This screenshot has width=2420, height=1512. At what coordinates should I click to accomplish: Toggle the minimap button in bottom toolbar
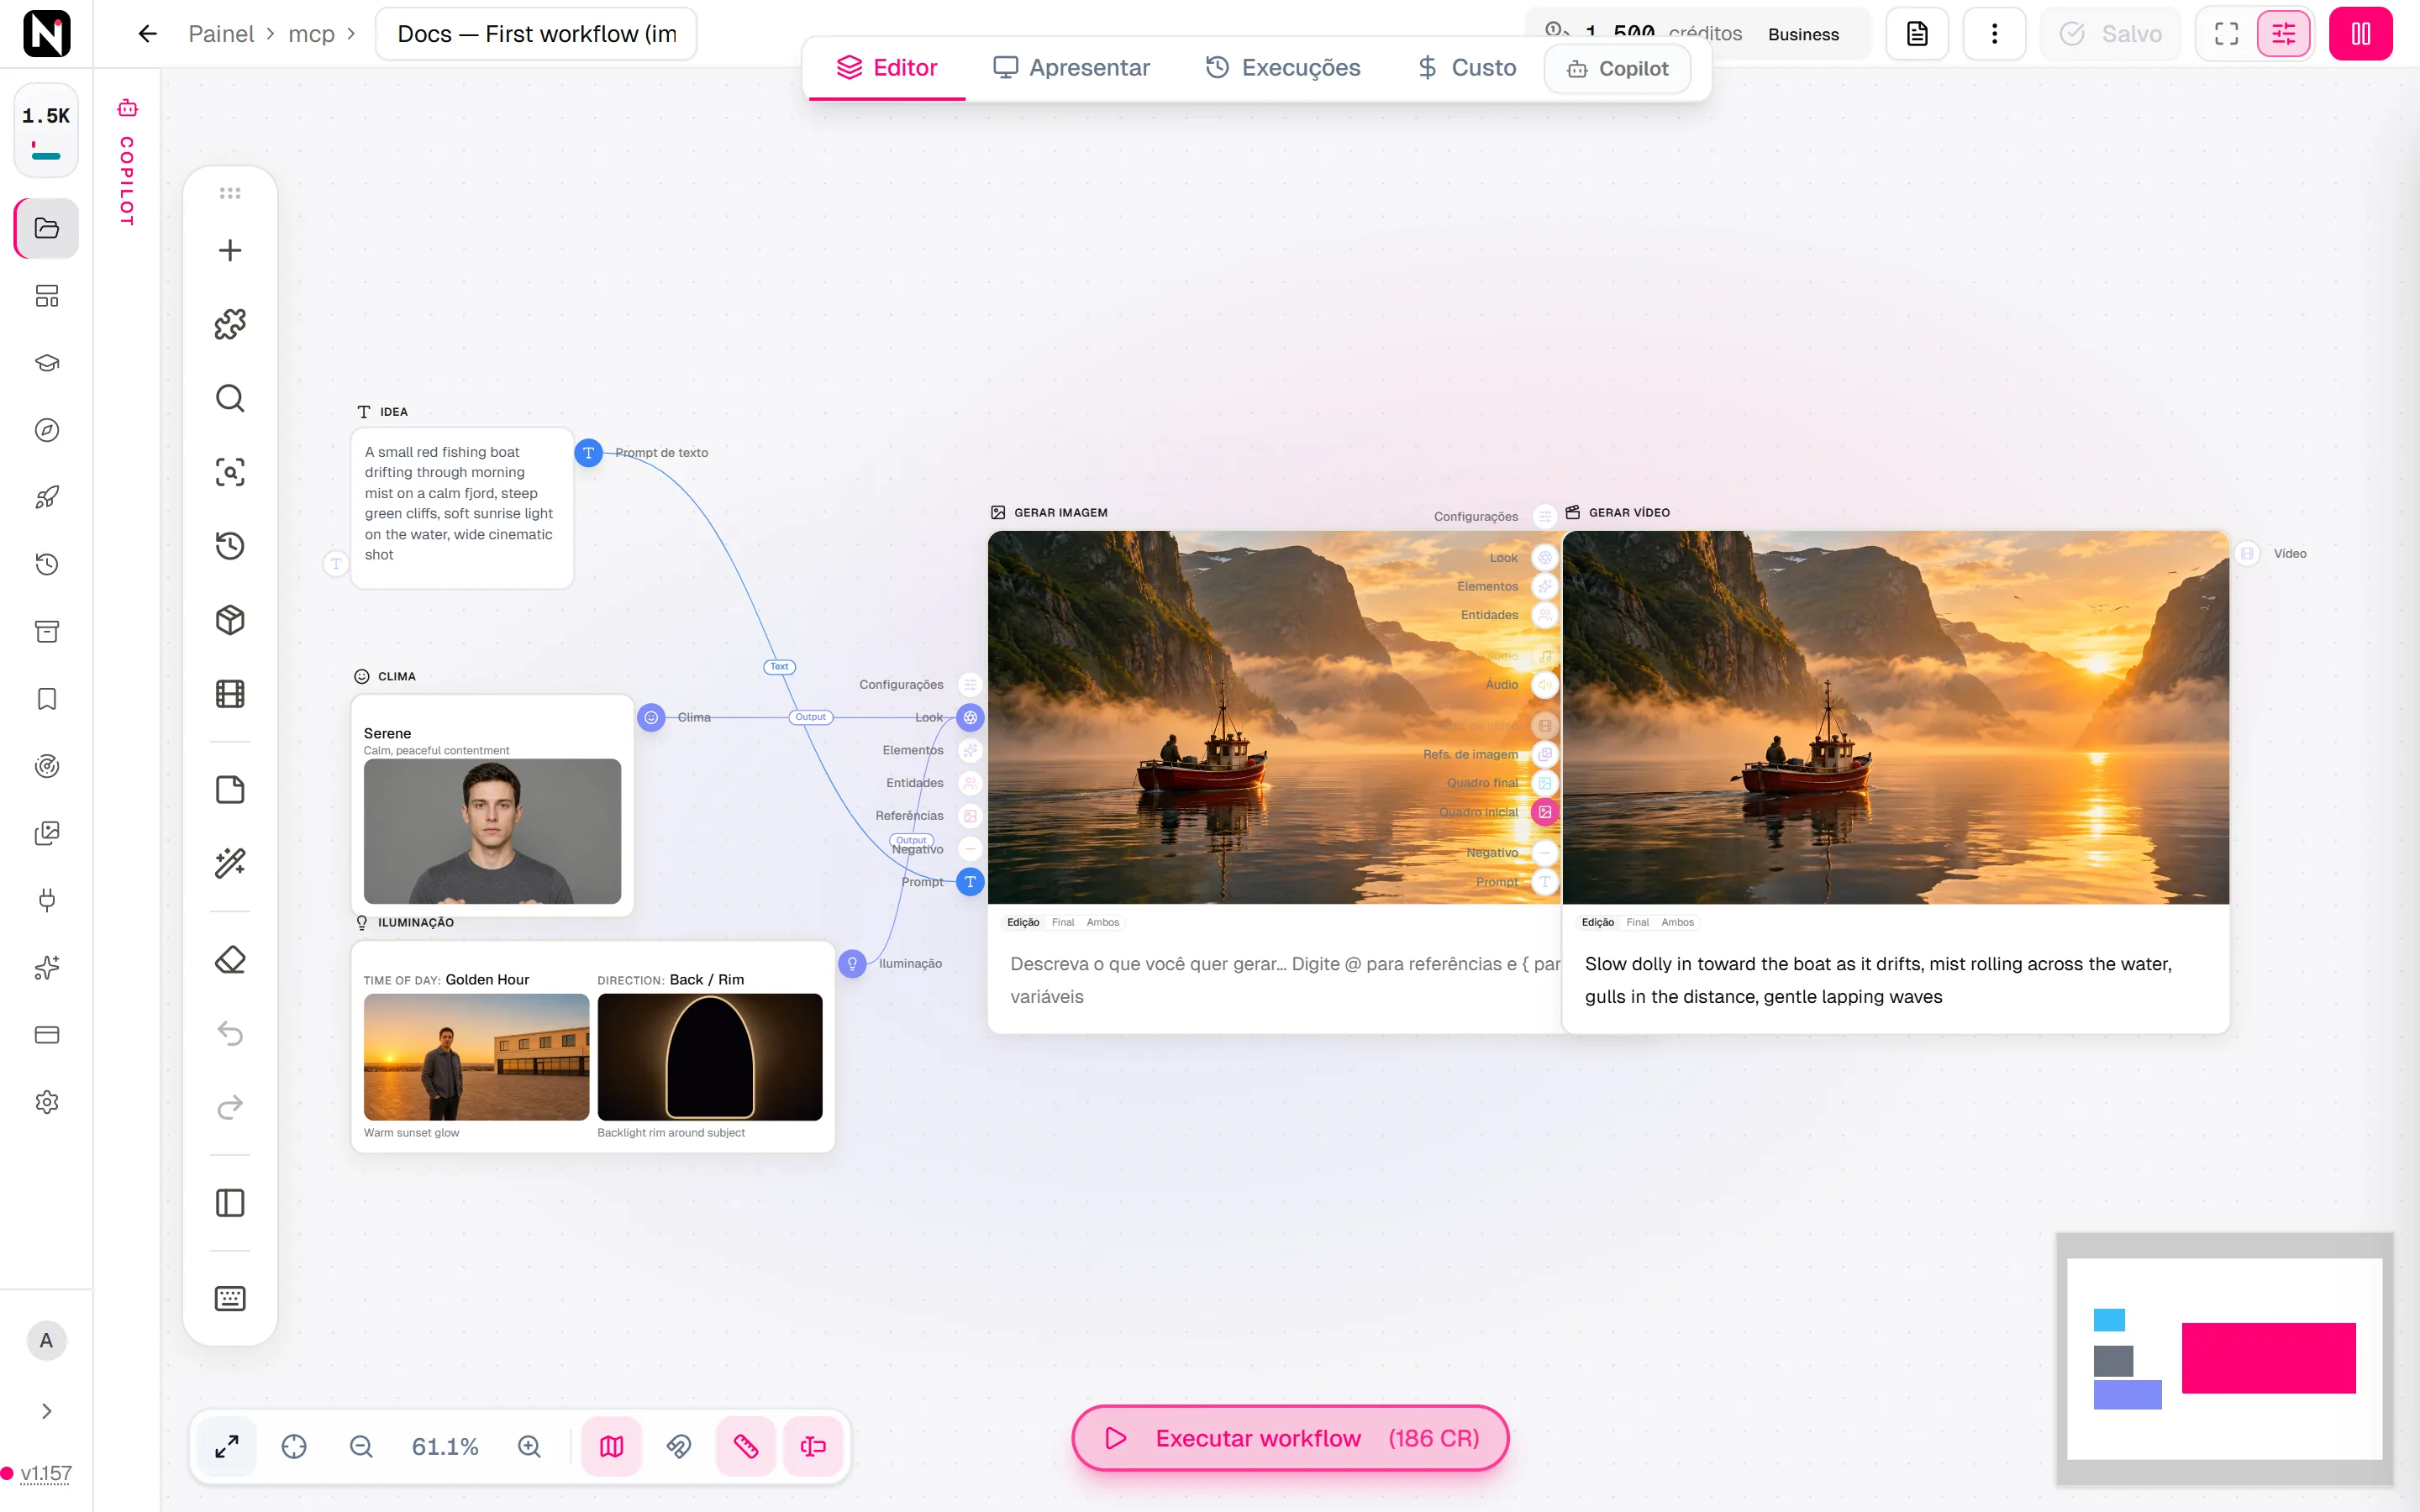612,1446
